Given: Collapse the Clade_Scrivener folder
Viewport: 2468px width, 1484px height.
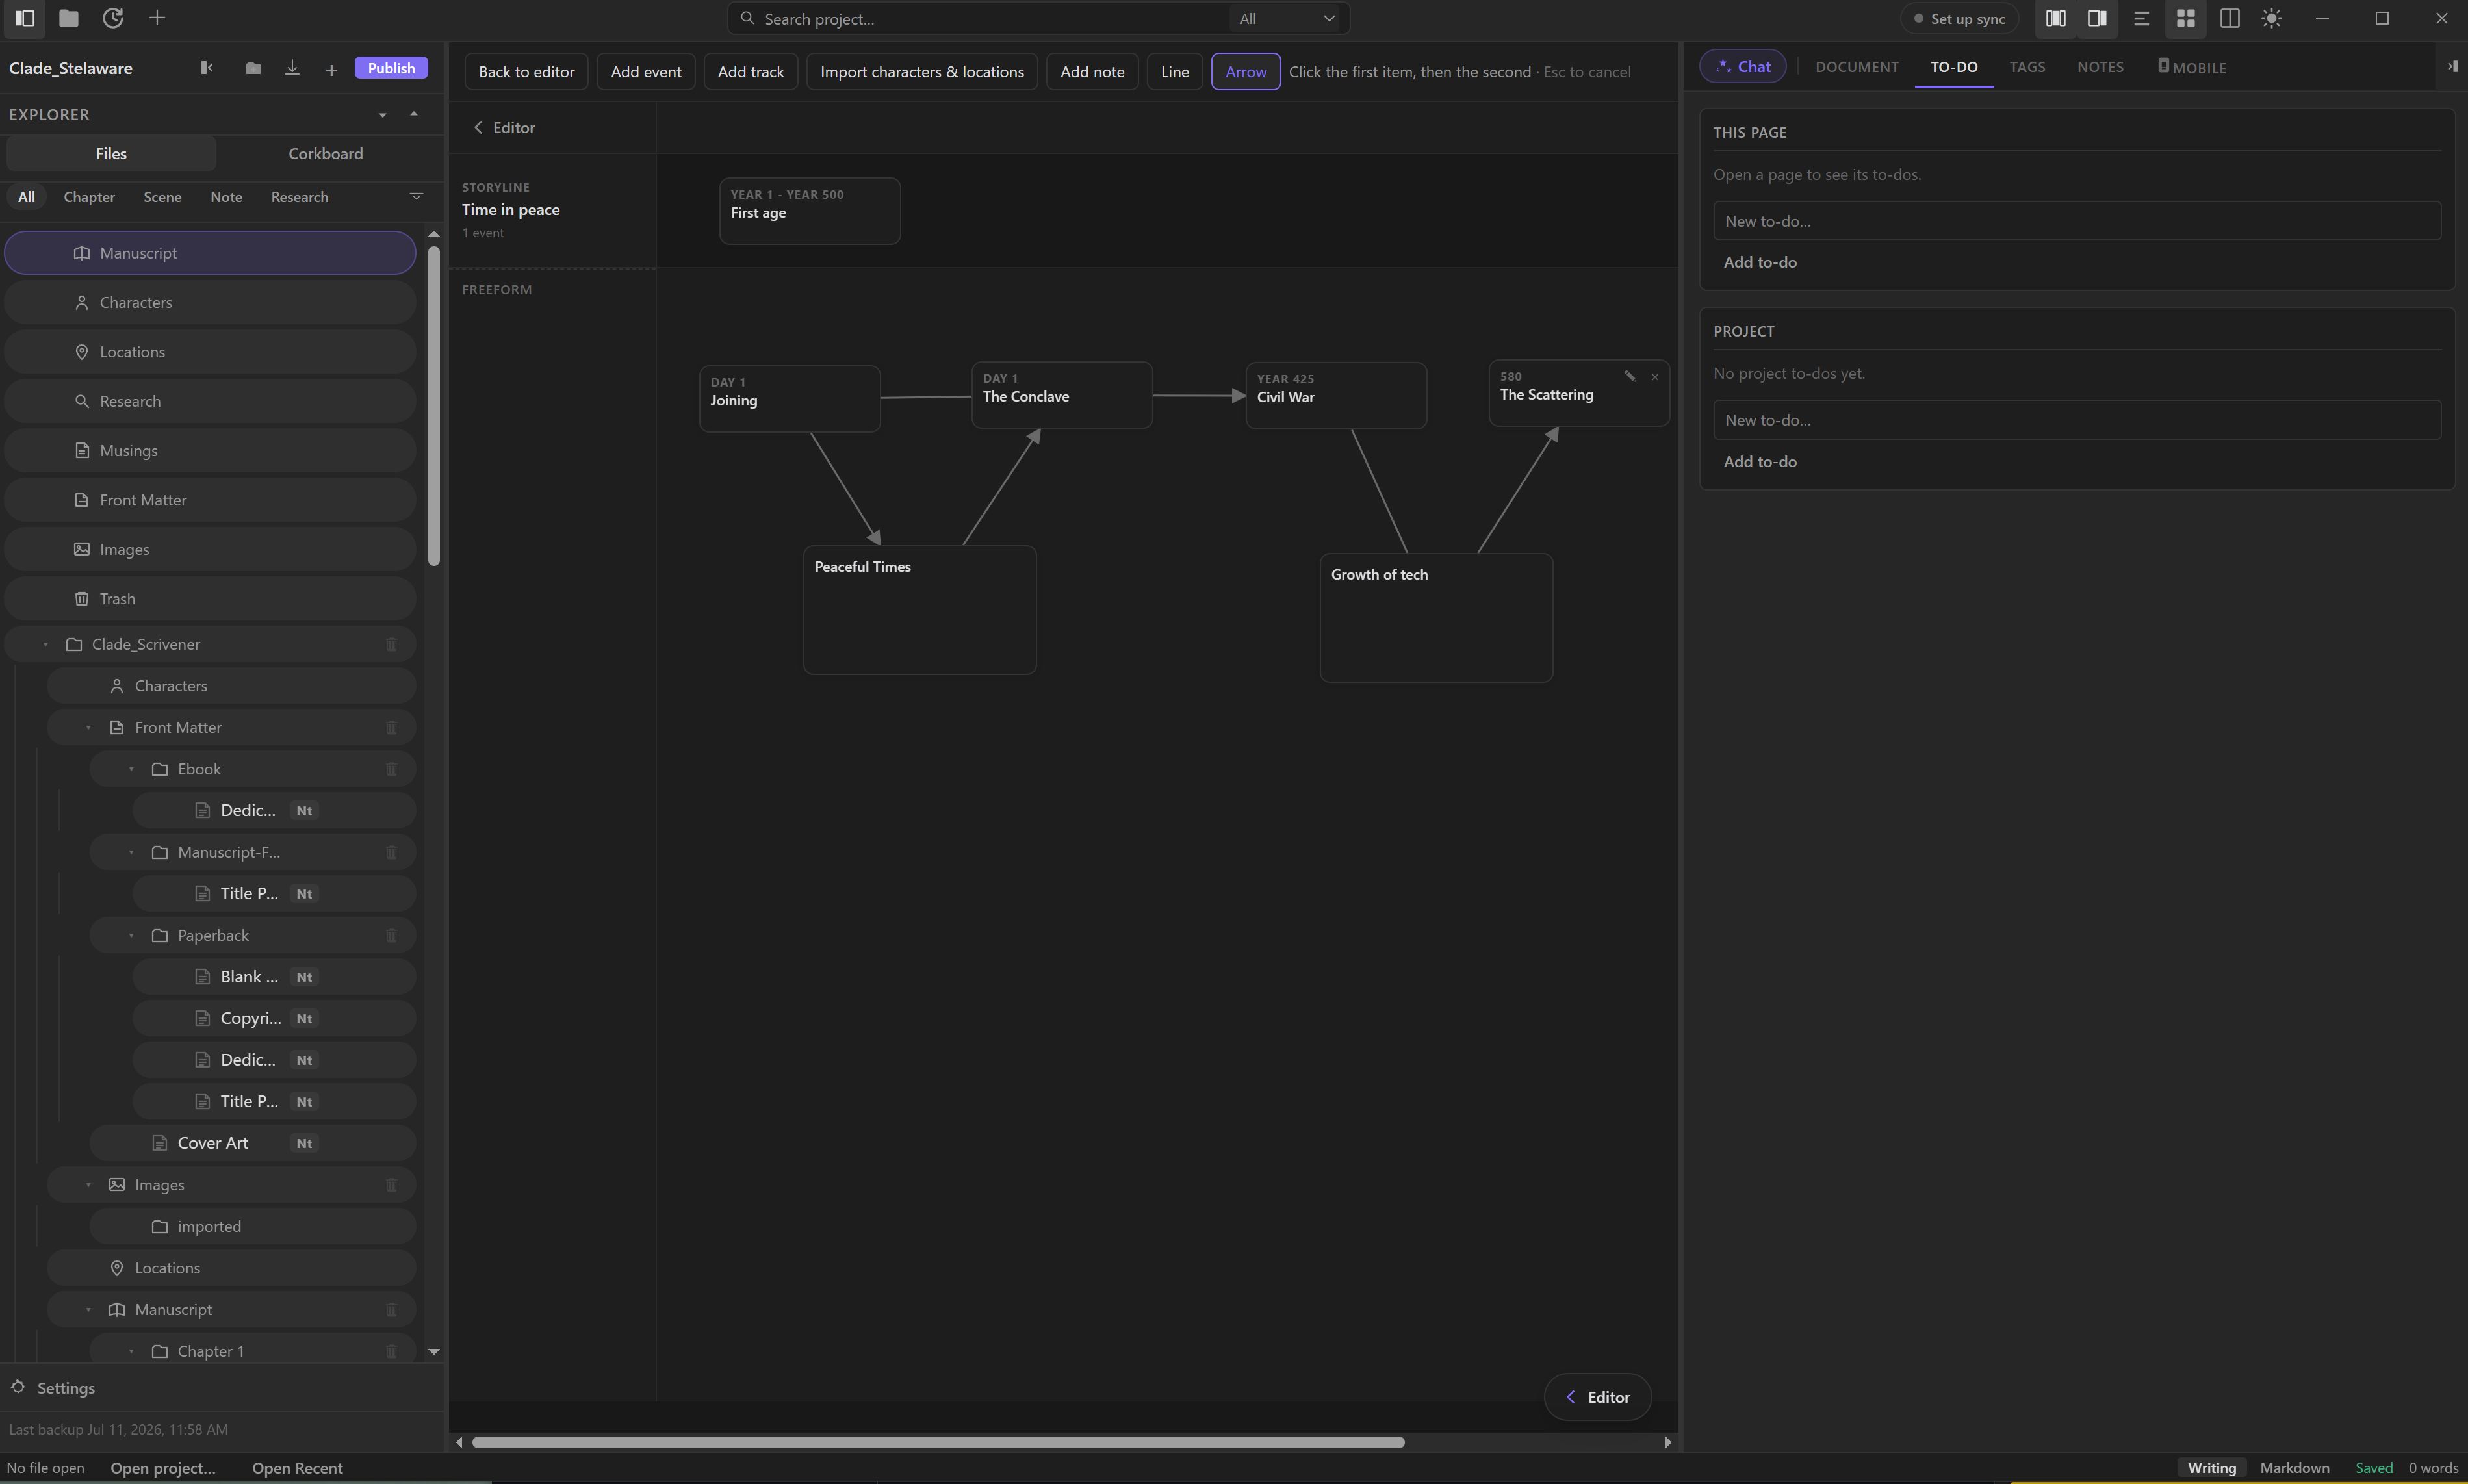Looking at the screenshot, I should click(x=45, y=644).
